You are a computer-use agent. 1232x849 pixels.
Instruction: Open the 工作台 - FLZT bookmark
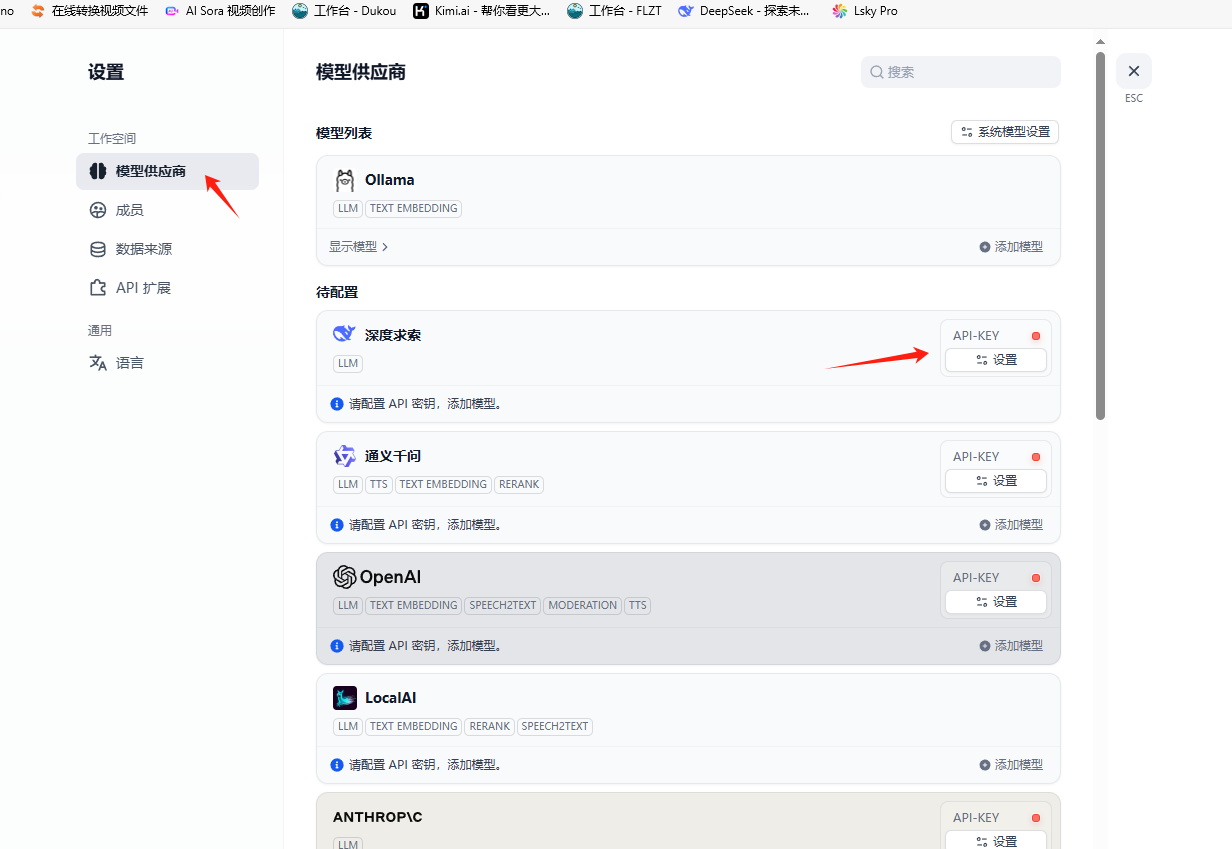pyautogui.click(x=615, y=11)
